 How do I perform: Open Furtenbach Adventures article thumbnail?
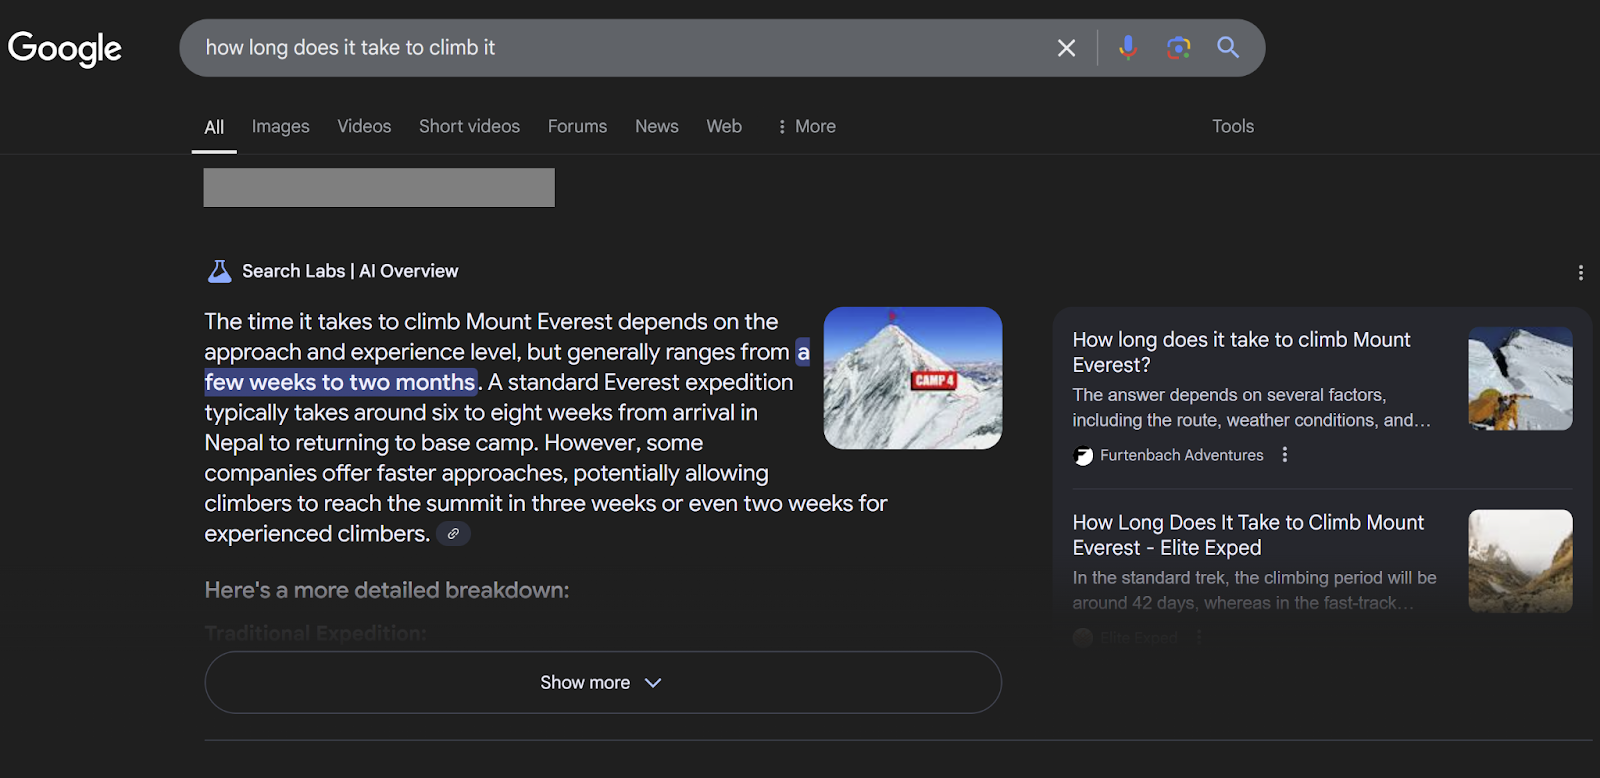[1520, 378]
